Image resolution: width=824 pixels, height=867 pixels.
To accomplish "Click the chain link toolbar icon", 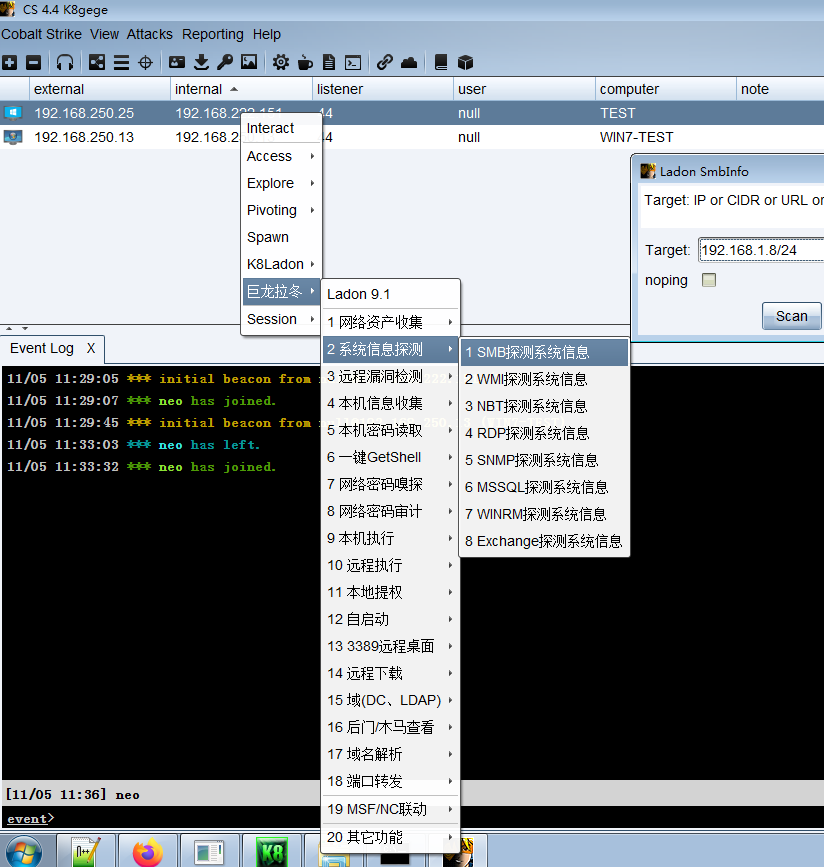I will tap(384, 62).
